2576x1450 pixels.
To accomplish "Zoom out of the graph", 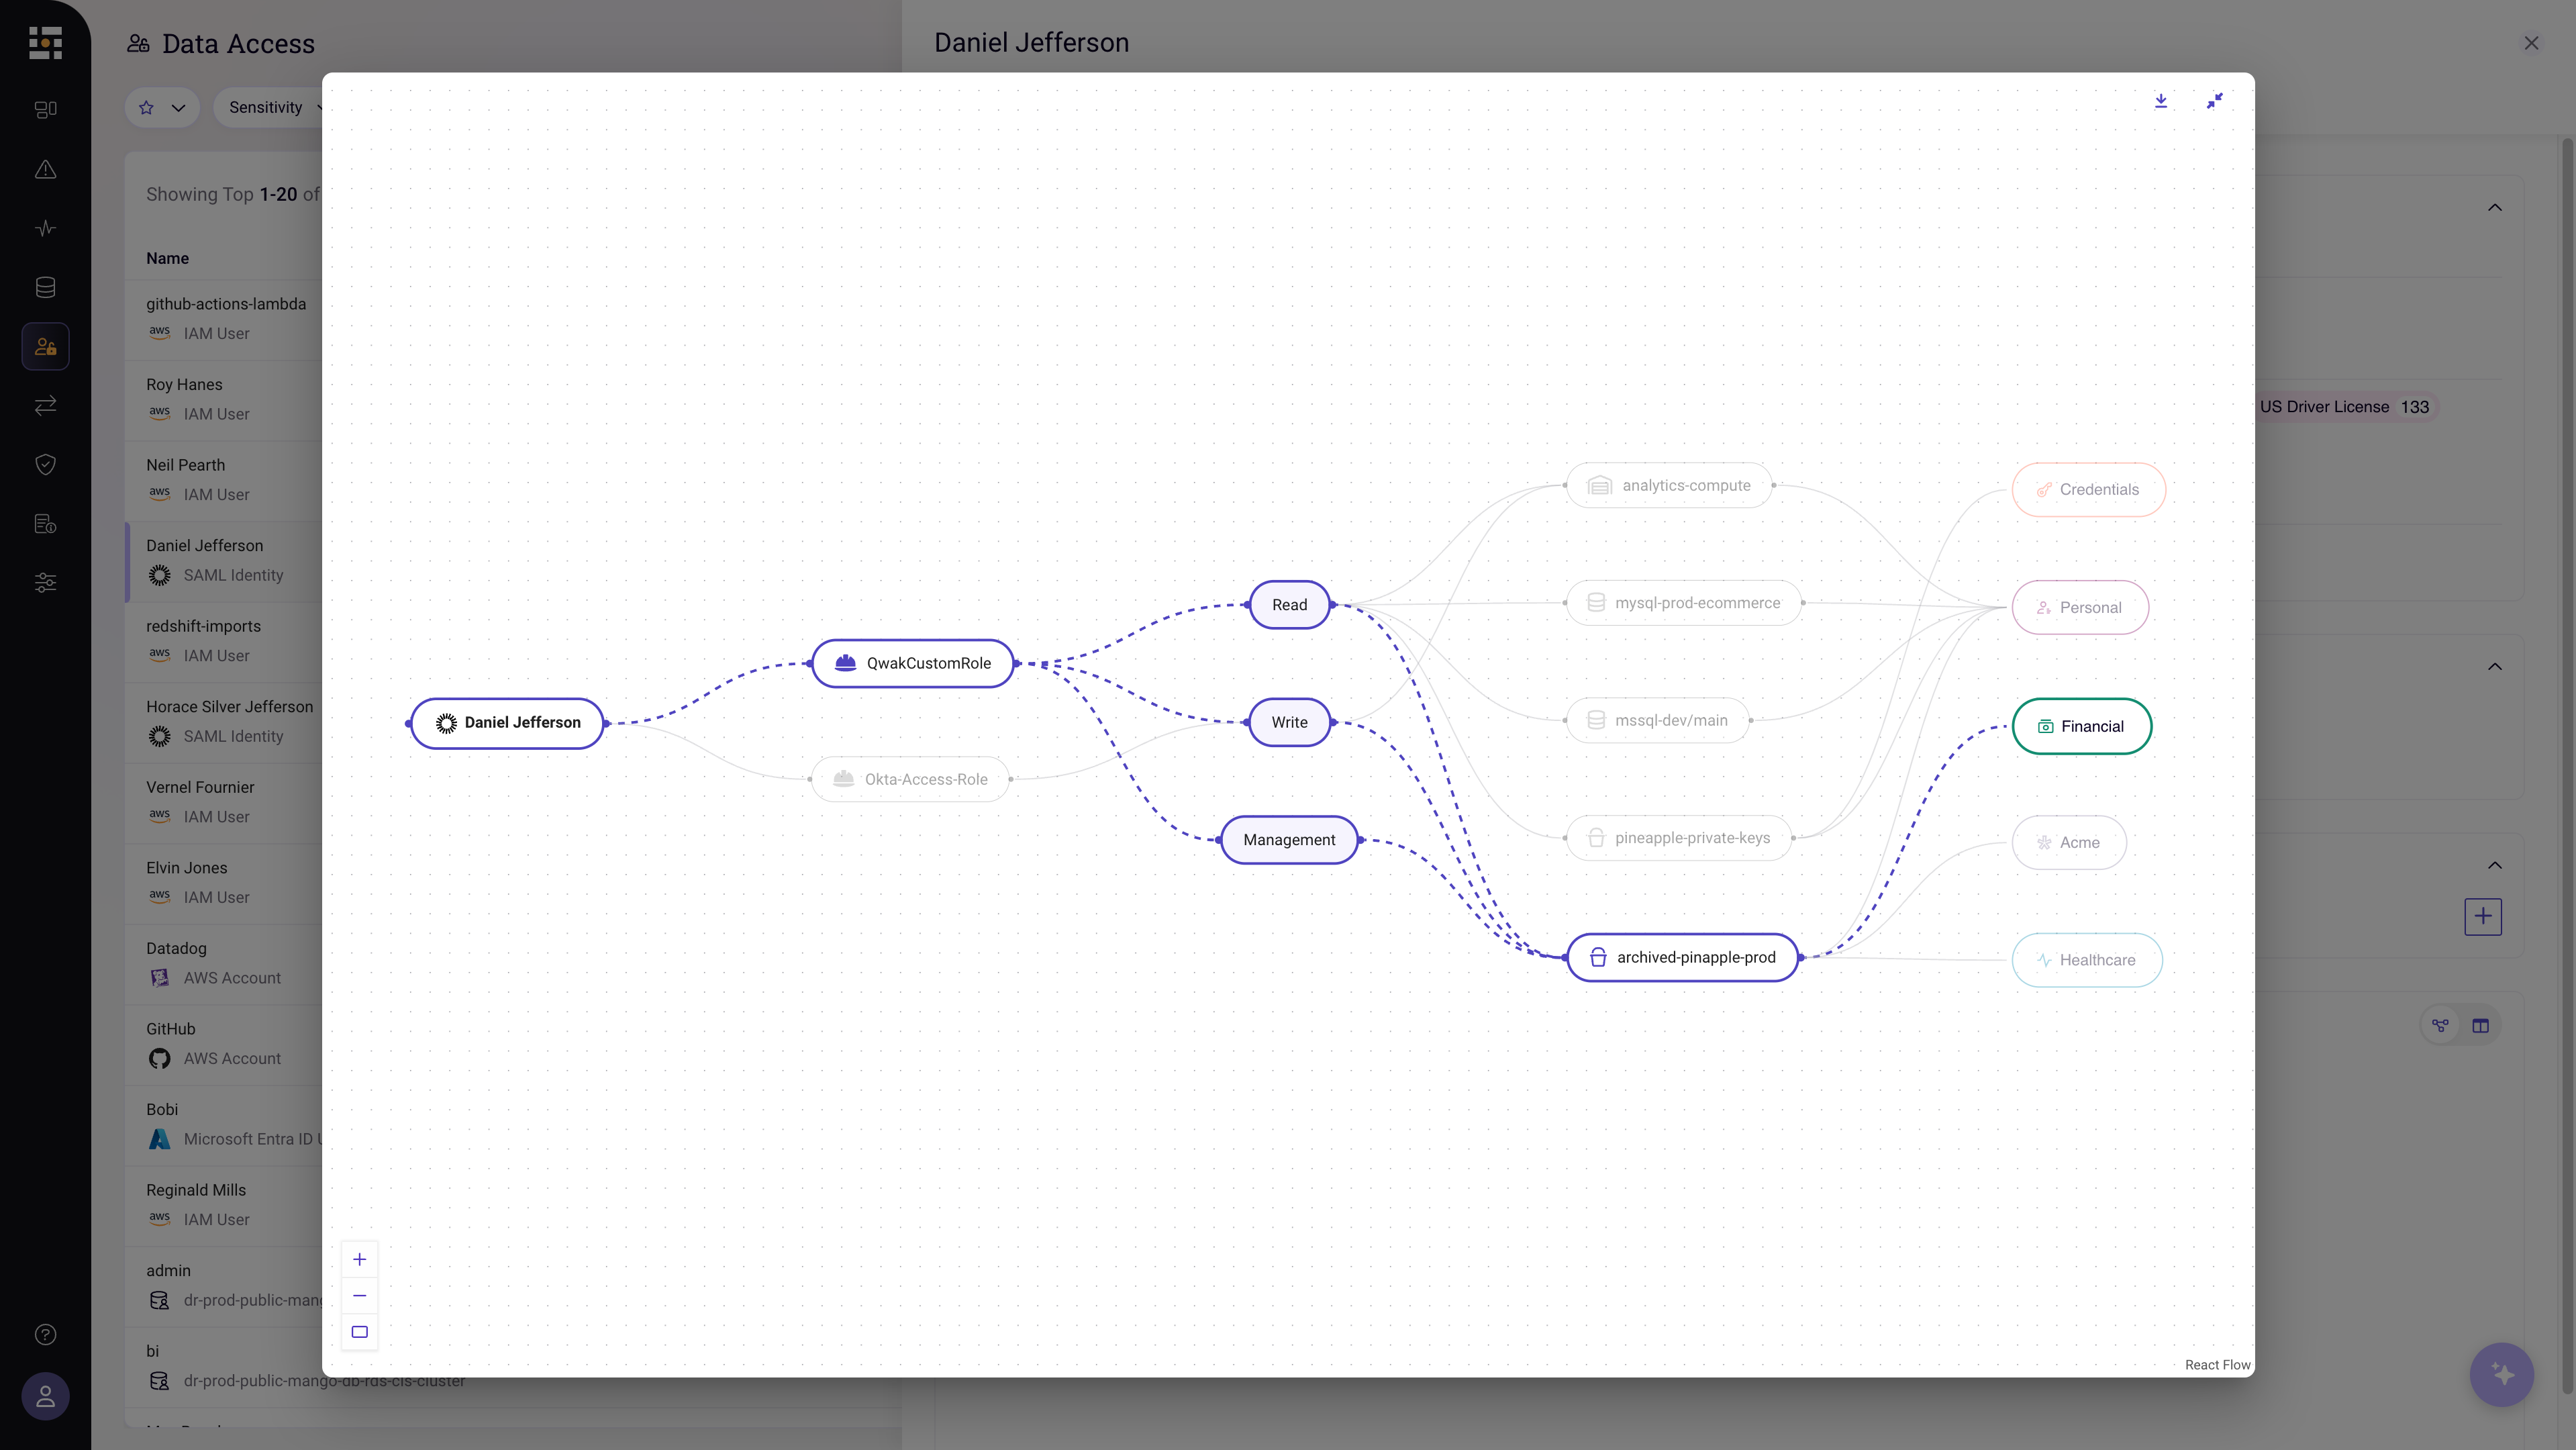I will click(x=359, y=1295).
